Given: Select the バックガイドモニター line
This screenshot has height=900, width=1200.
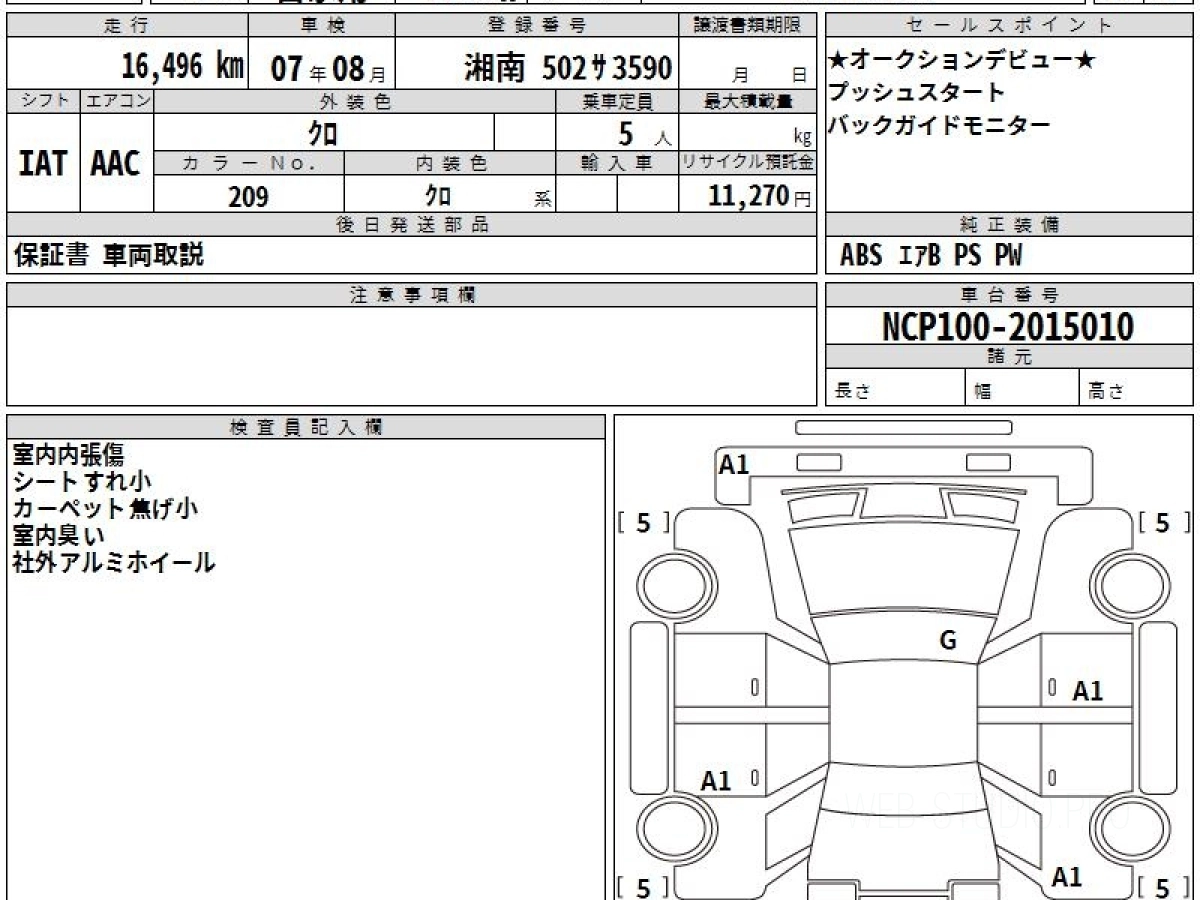Looking at the screenshot, I should click(x=939, y=125).
